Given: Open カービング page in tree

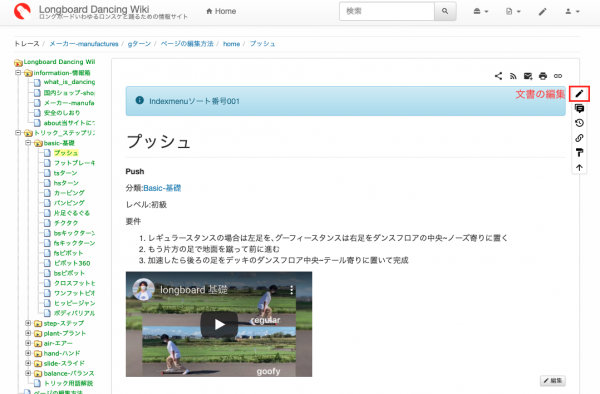Looking at the screenshot, I should pyautogui.click(x=69, y=193).
